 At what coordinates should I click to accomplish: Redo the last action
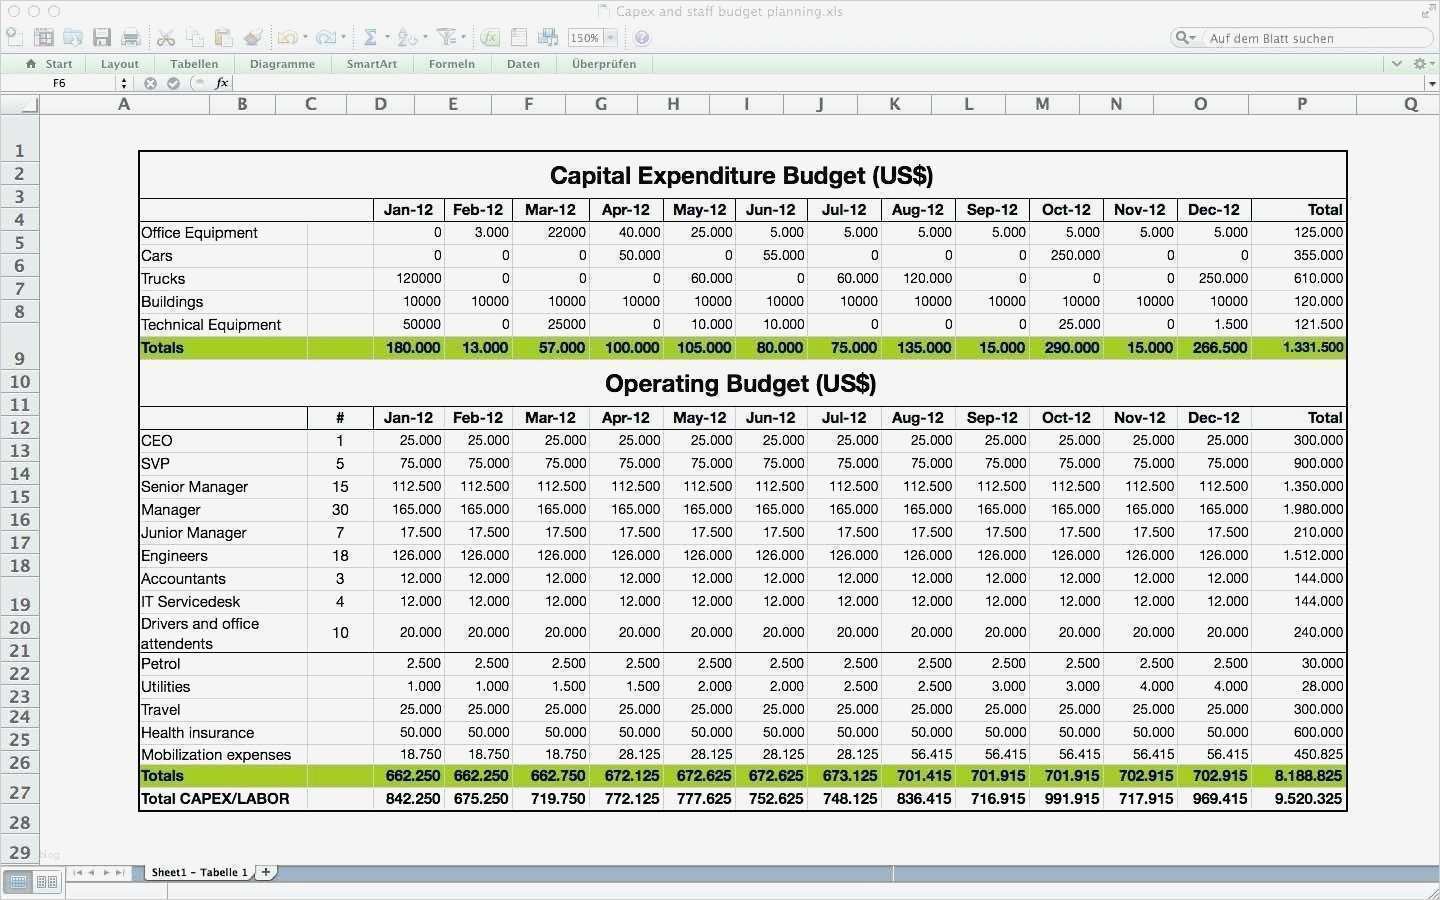[326, 37]
